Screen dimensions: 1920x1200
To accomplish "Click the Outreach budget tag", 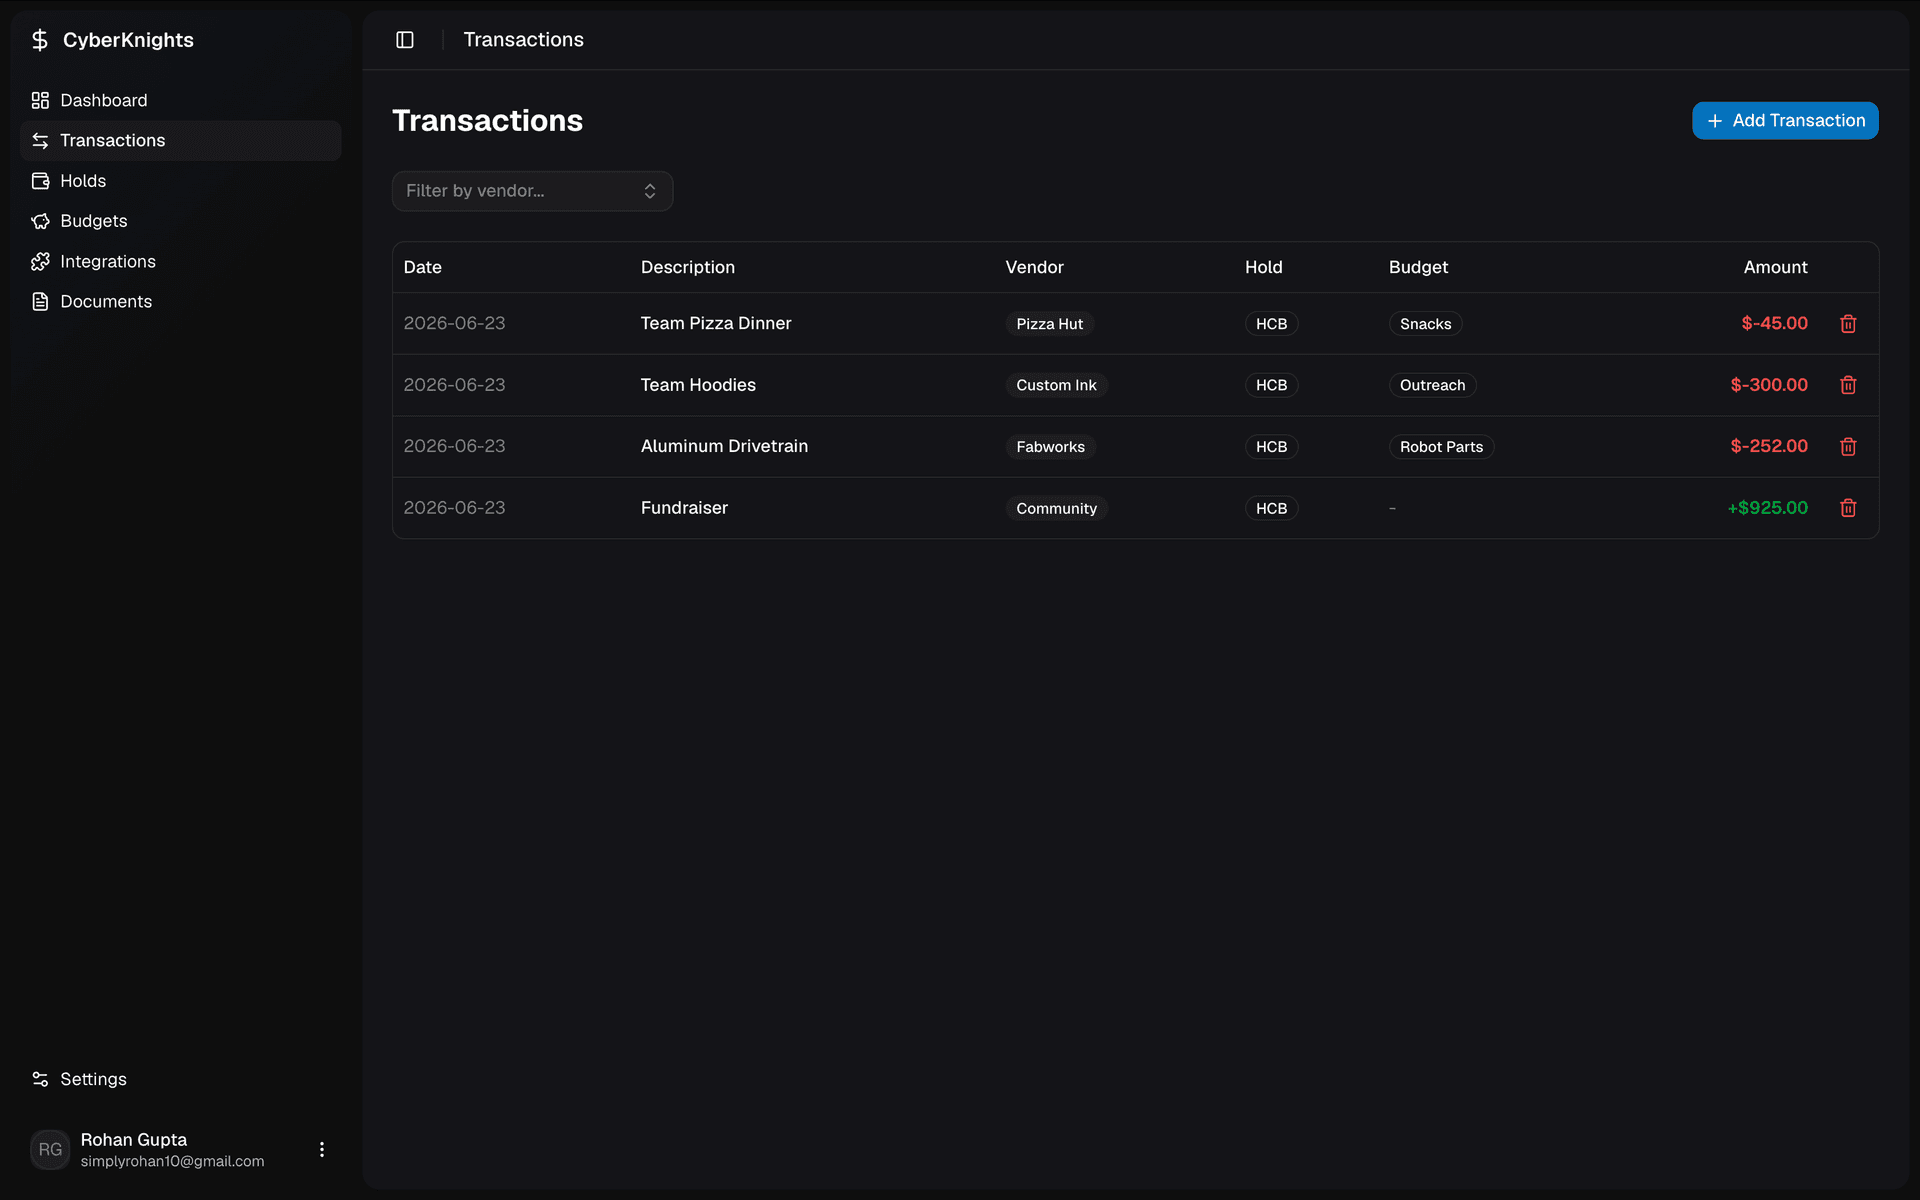I will click(x=1432, y=385).
